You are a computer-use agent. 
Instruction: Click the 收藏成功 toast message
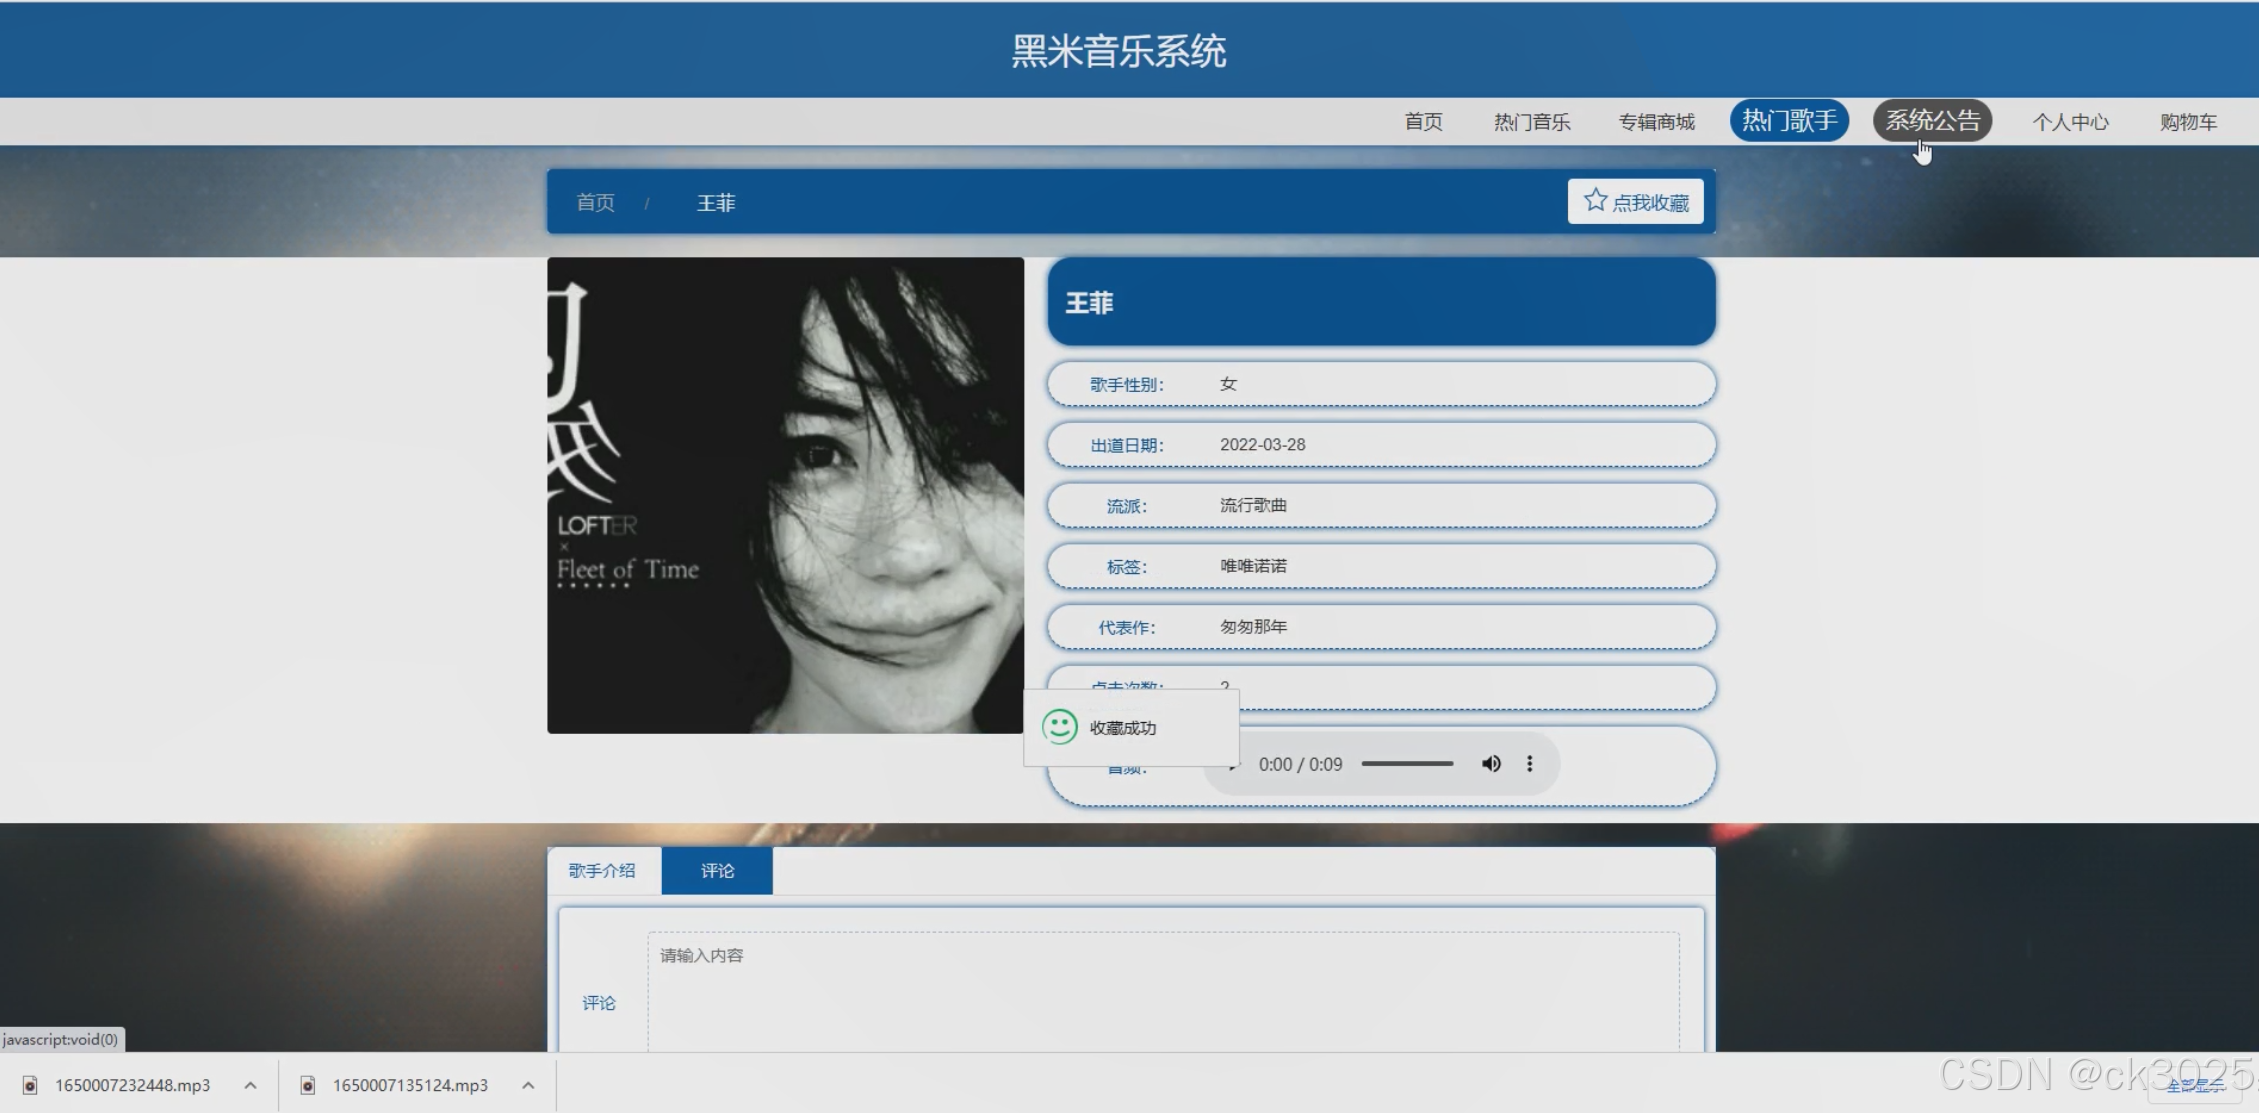[x=1131, y=727]
